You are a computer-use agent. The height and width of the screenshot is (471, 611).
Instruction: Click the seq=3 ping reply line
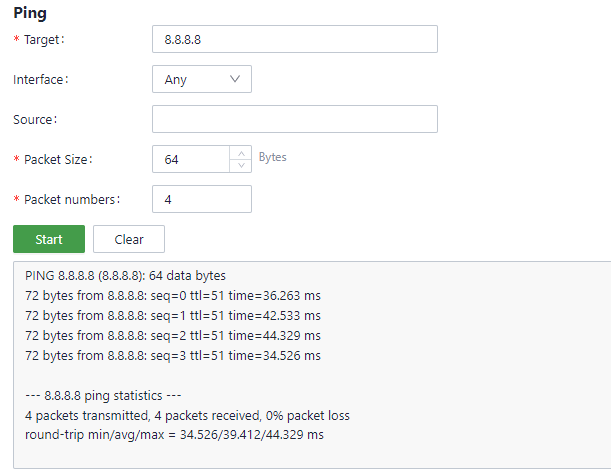(172, 356)
